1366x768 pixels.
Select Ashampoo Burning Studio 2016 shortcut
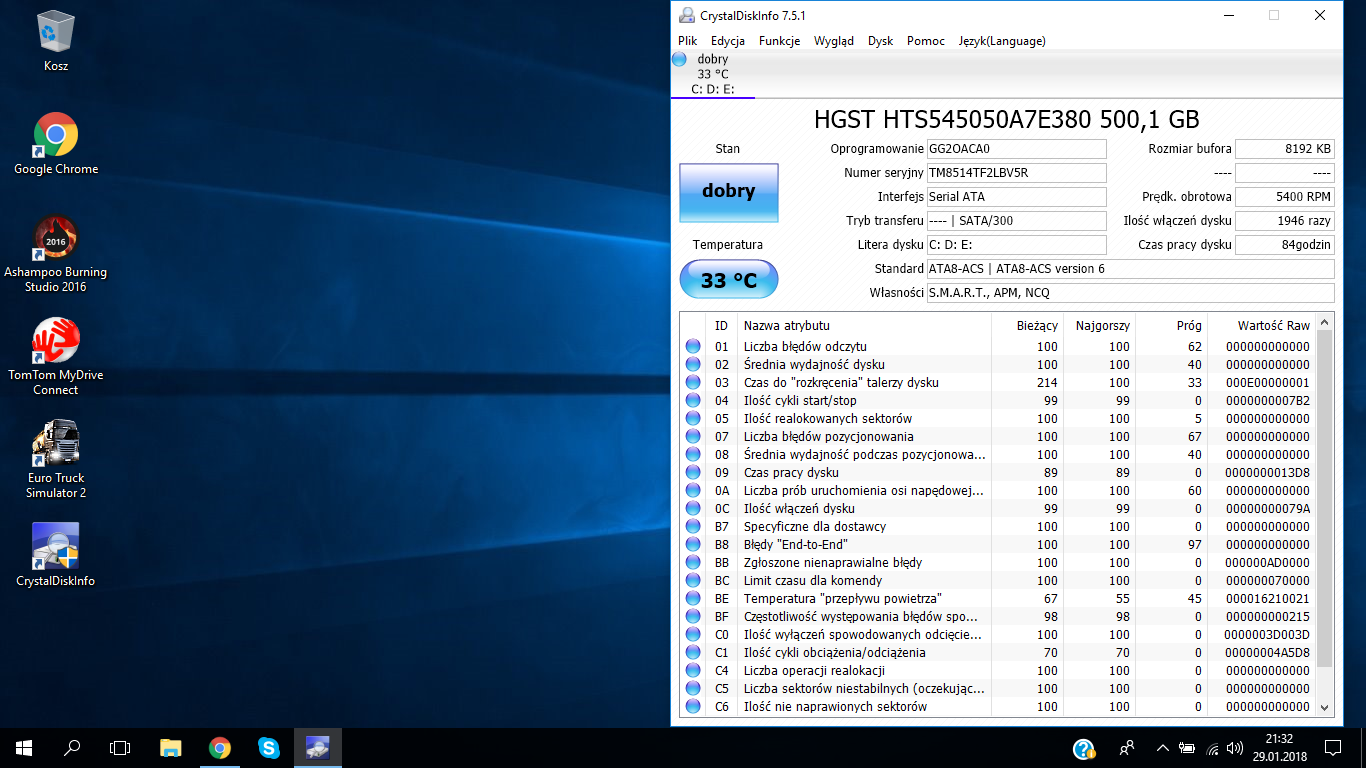point(56,254)
